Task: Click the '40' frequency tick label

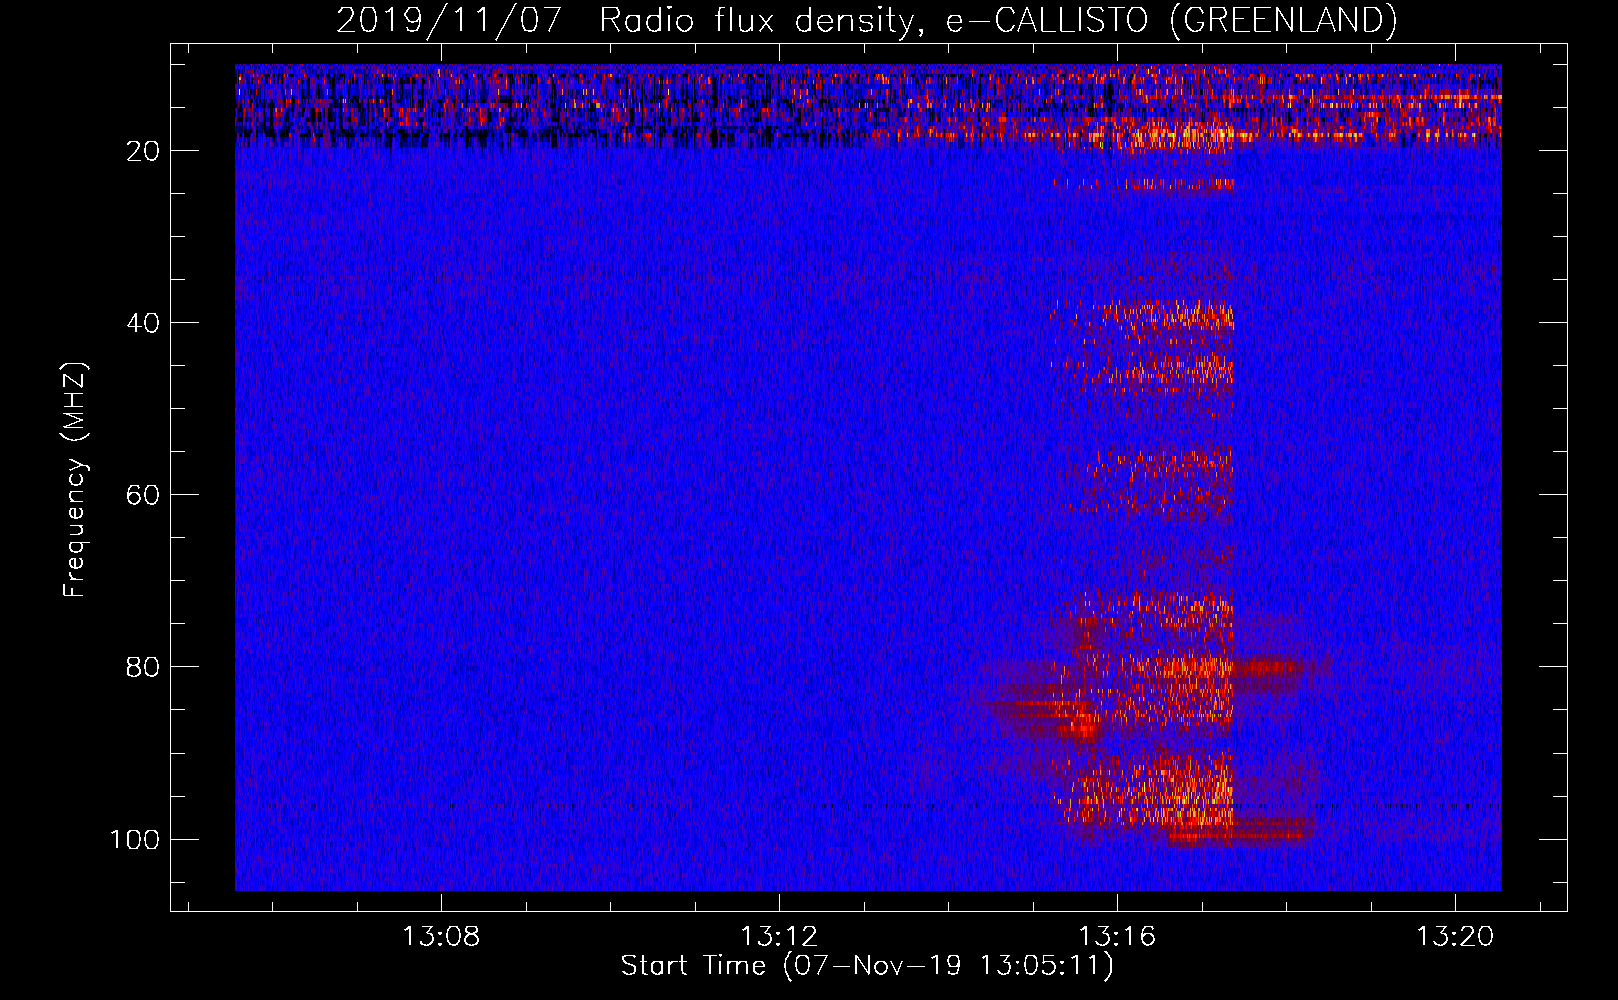Action: pyautogui.click(x=143, y=323)
